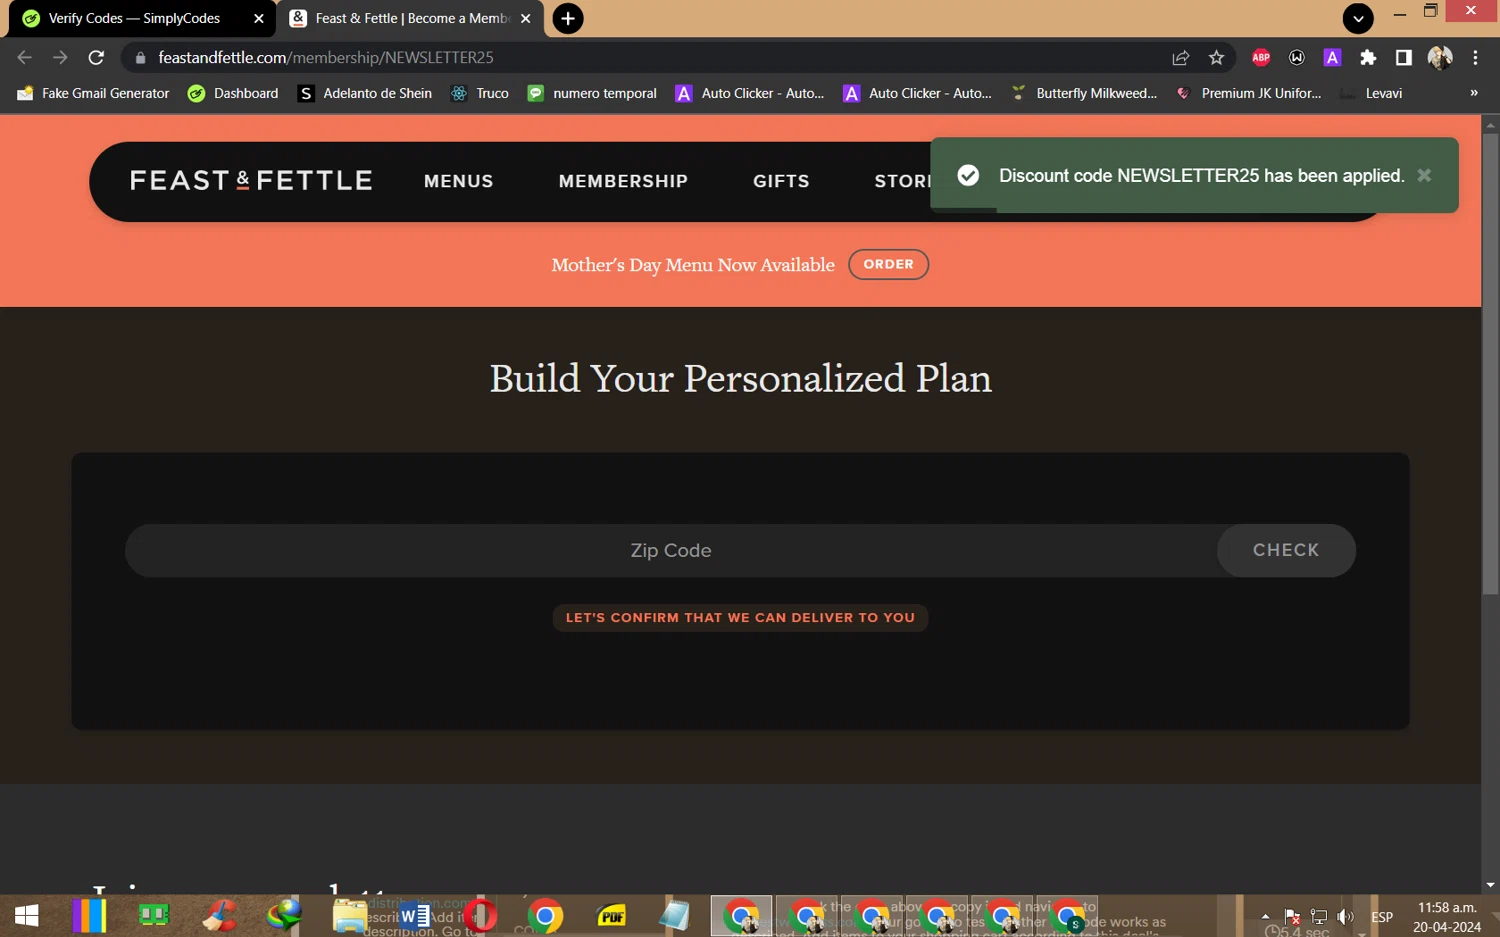Viewport: 1500px width, 937px height.
Task: Click 'LET'S CONFIRM THAT WE CAN DELIVER TO YOU'
Action: 740,617
